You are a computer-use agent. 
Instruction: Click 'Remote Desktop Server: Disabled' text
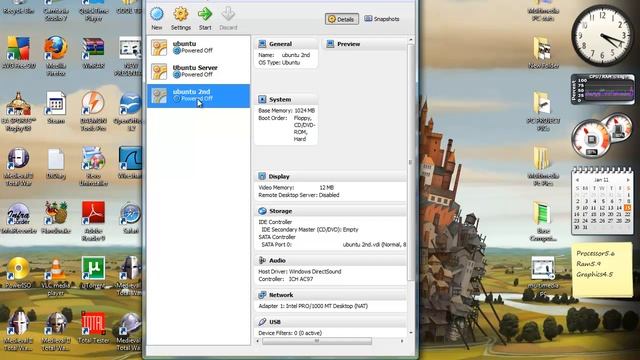tap(299, 195)
